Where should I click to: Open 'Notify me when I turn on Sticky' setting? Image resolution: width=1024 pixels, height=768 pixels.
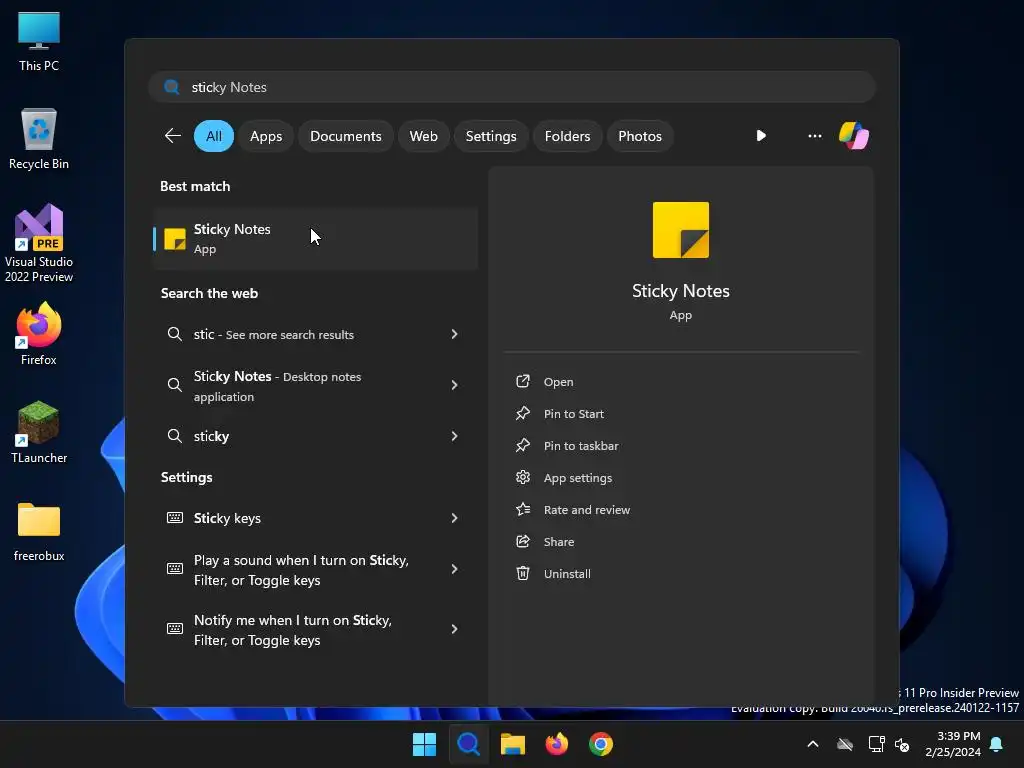pyautogui.click(x=316, y=630)
